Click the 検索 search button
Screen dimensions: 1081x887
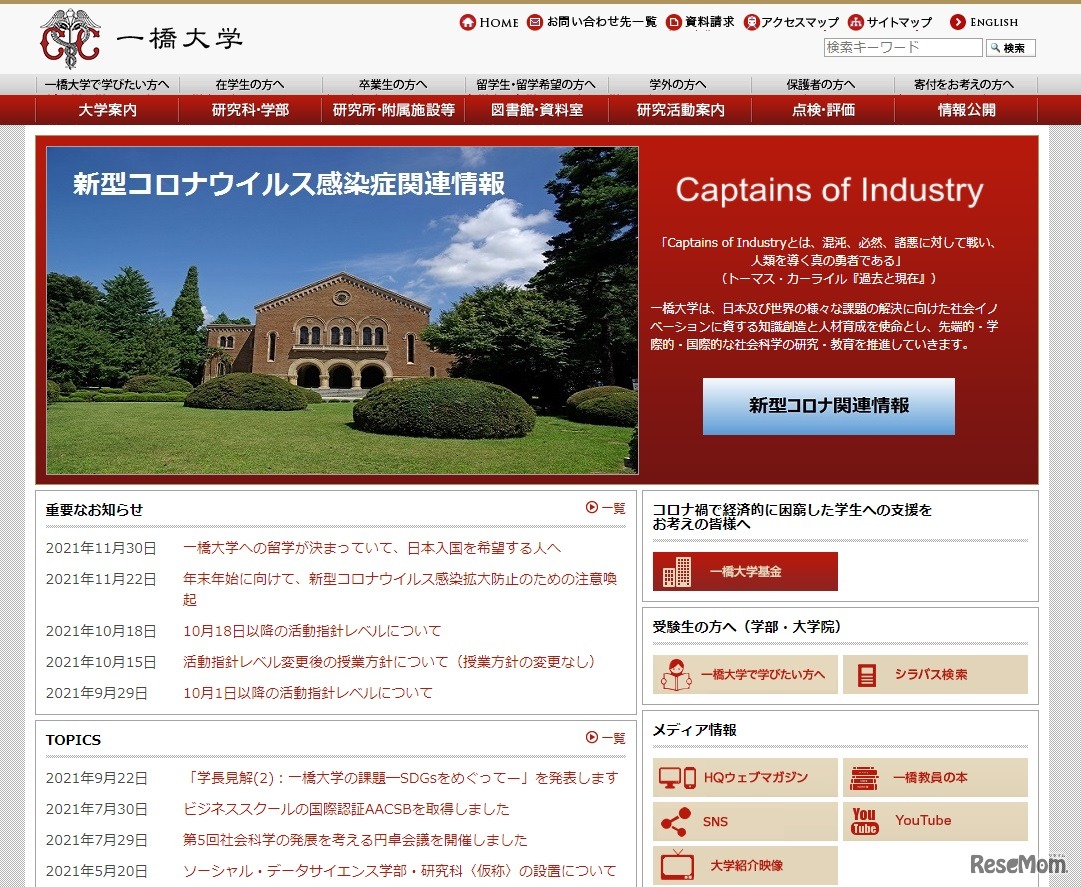(1011, 48)
